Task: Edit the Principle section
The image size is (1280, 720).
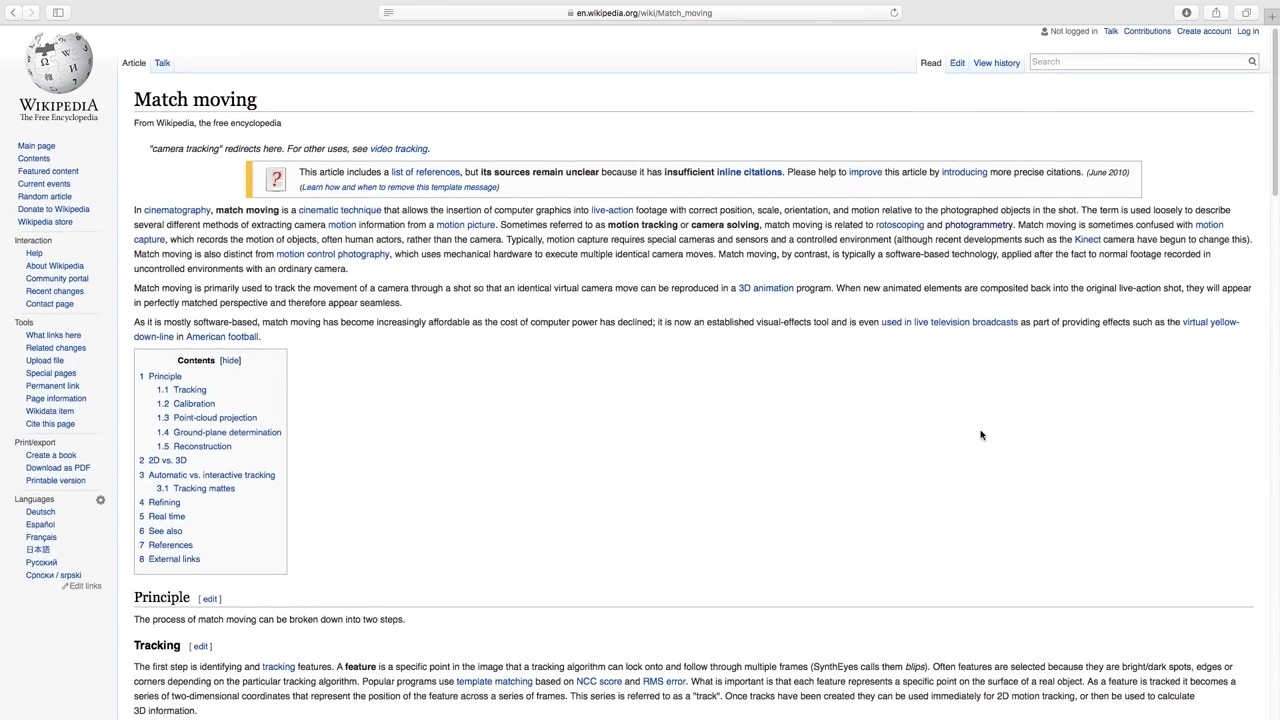Action: (210, 599)
